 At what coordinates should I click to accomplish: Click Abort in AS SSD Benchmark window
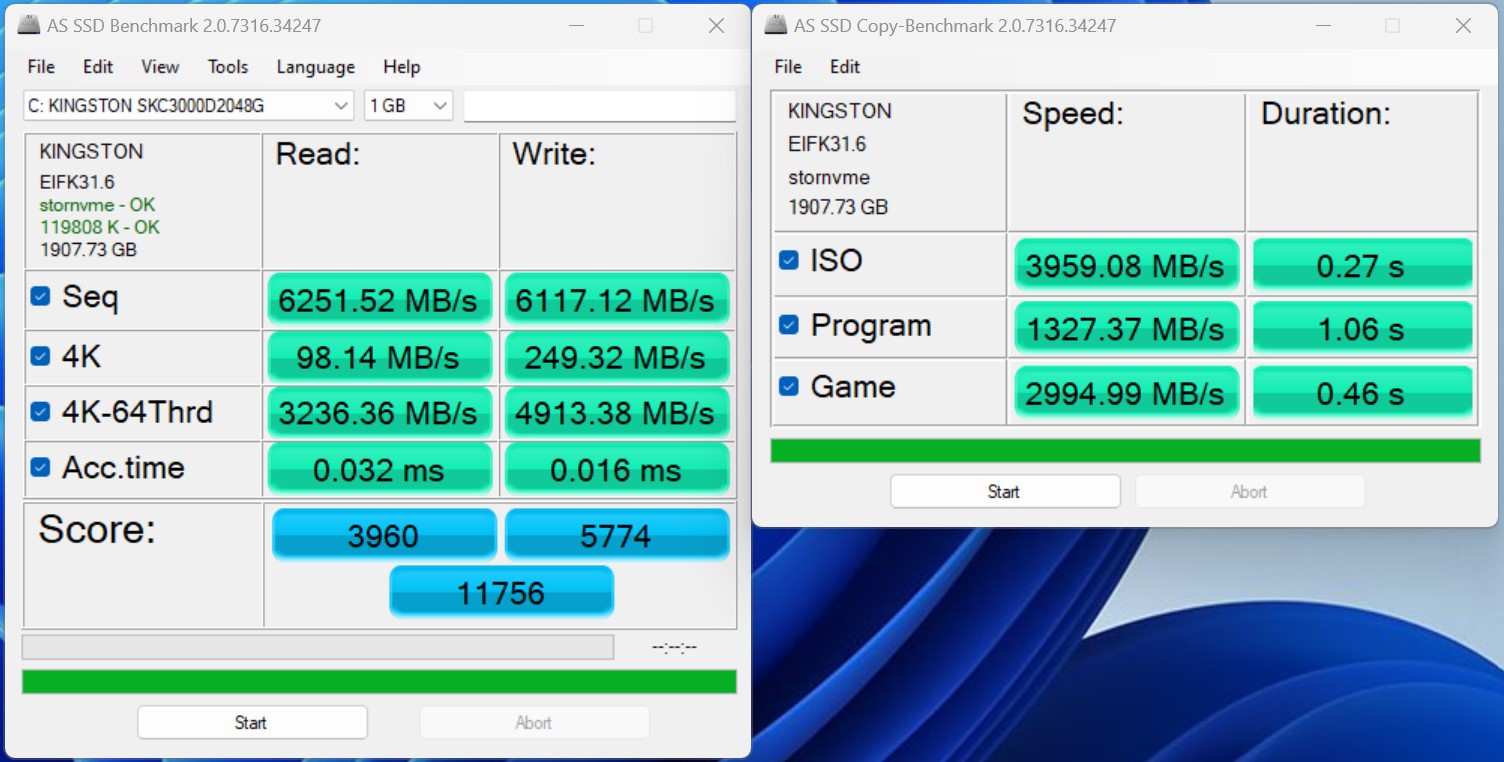coord(534,722)
